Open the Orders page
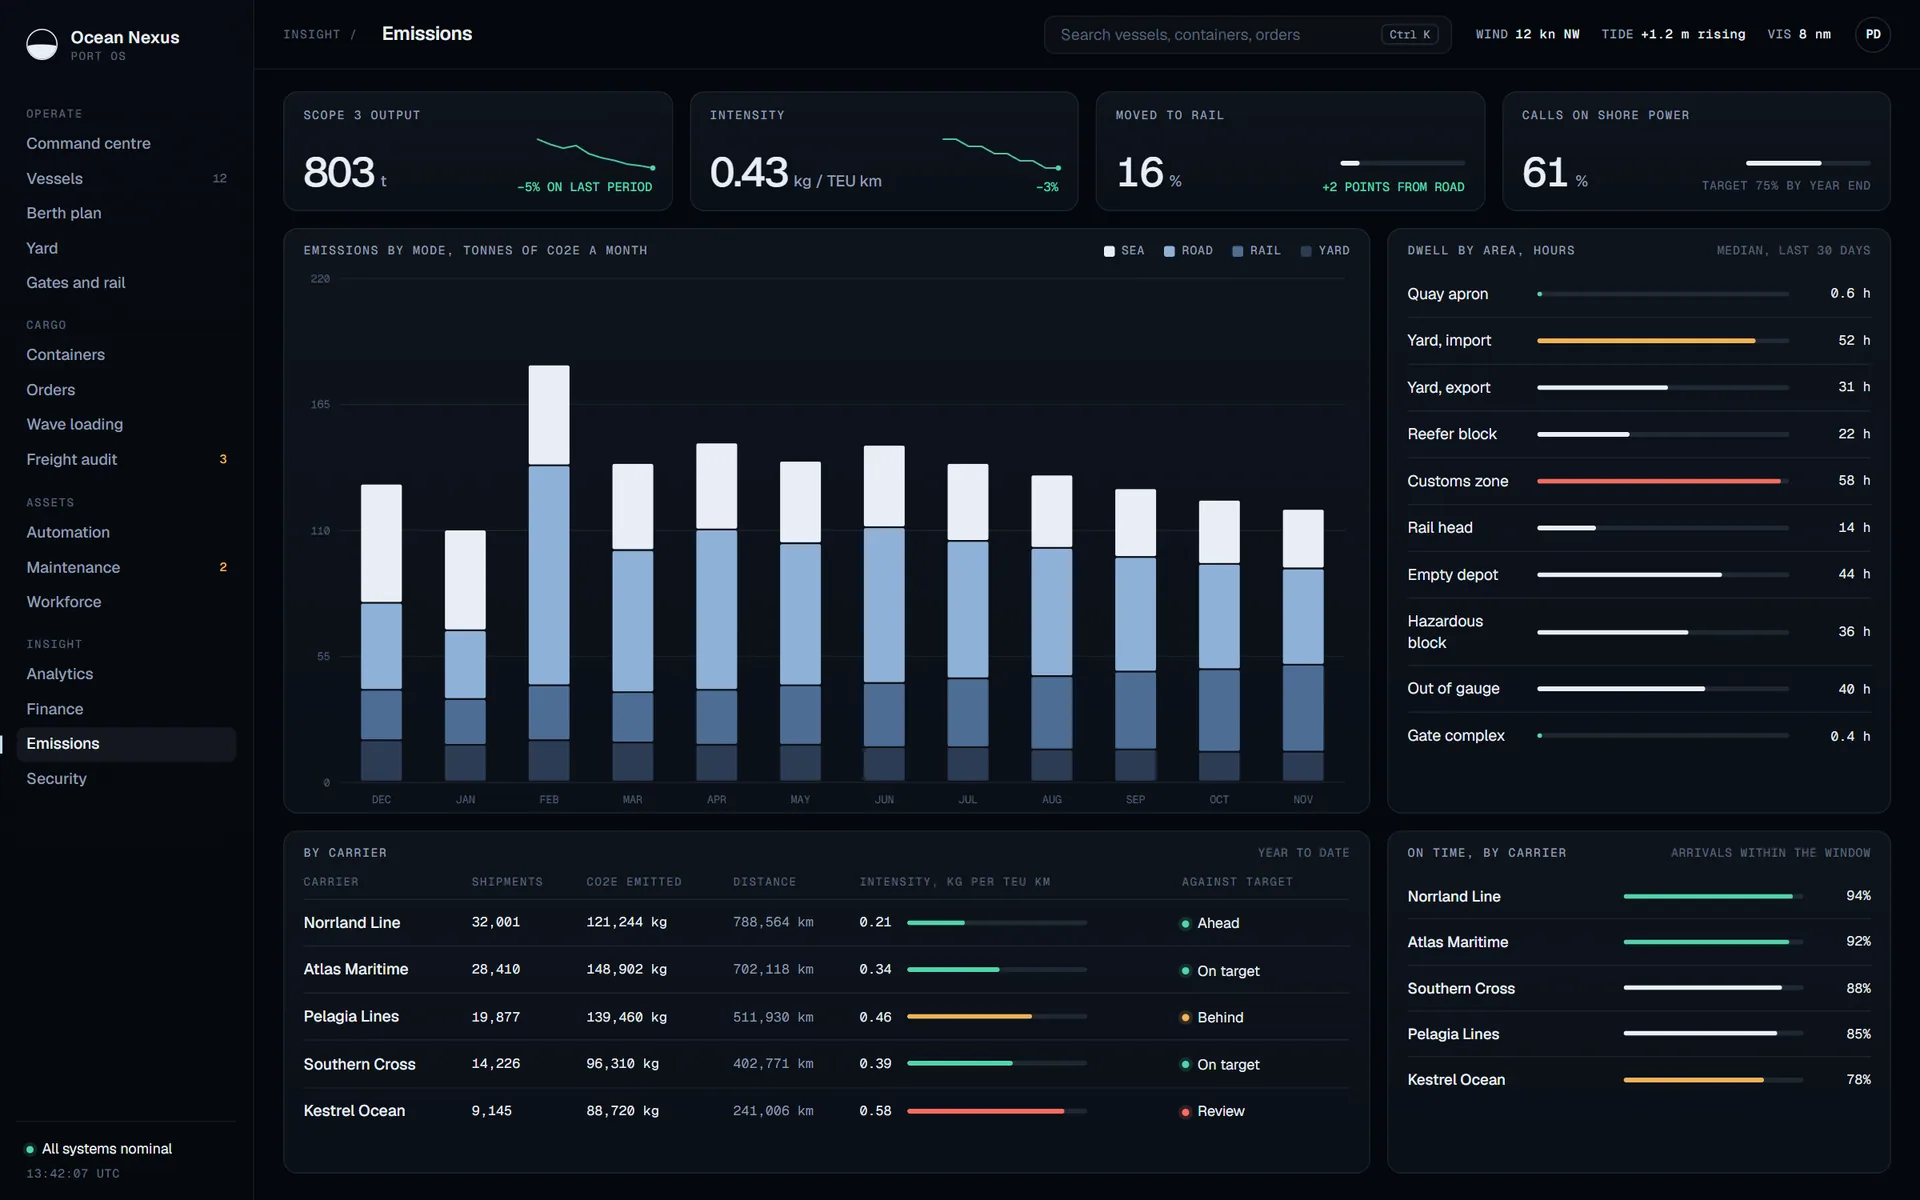 click(126, 390)
